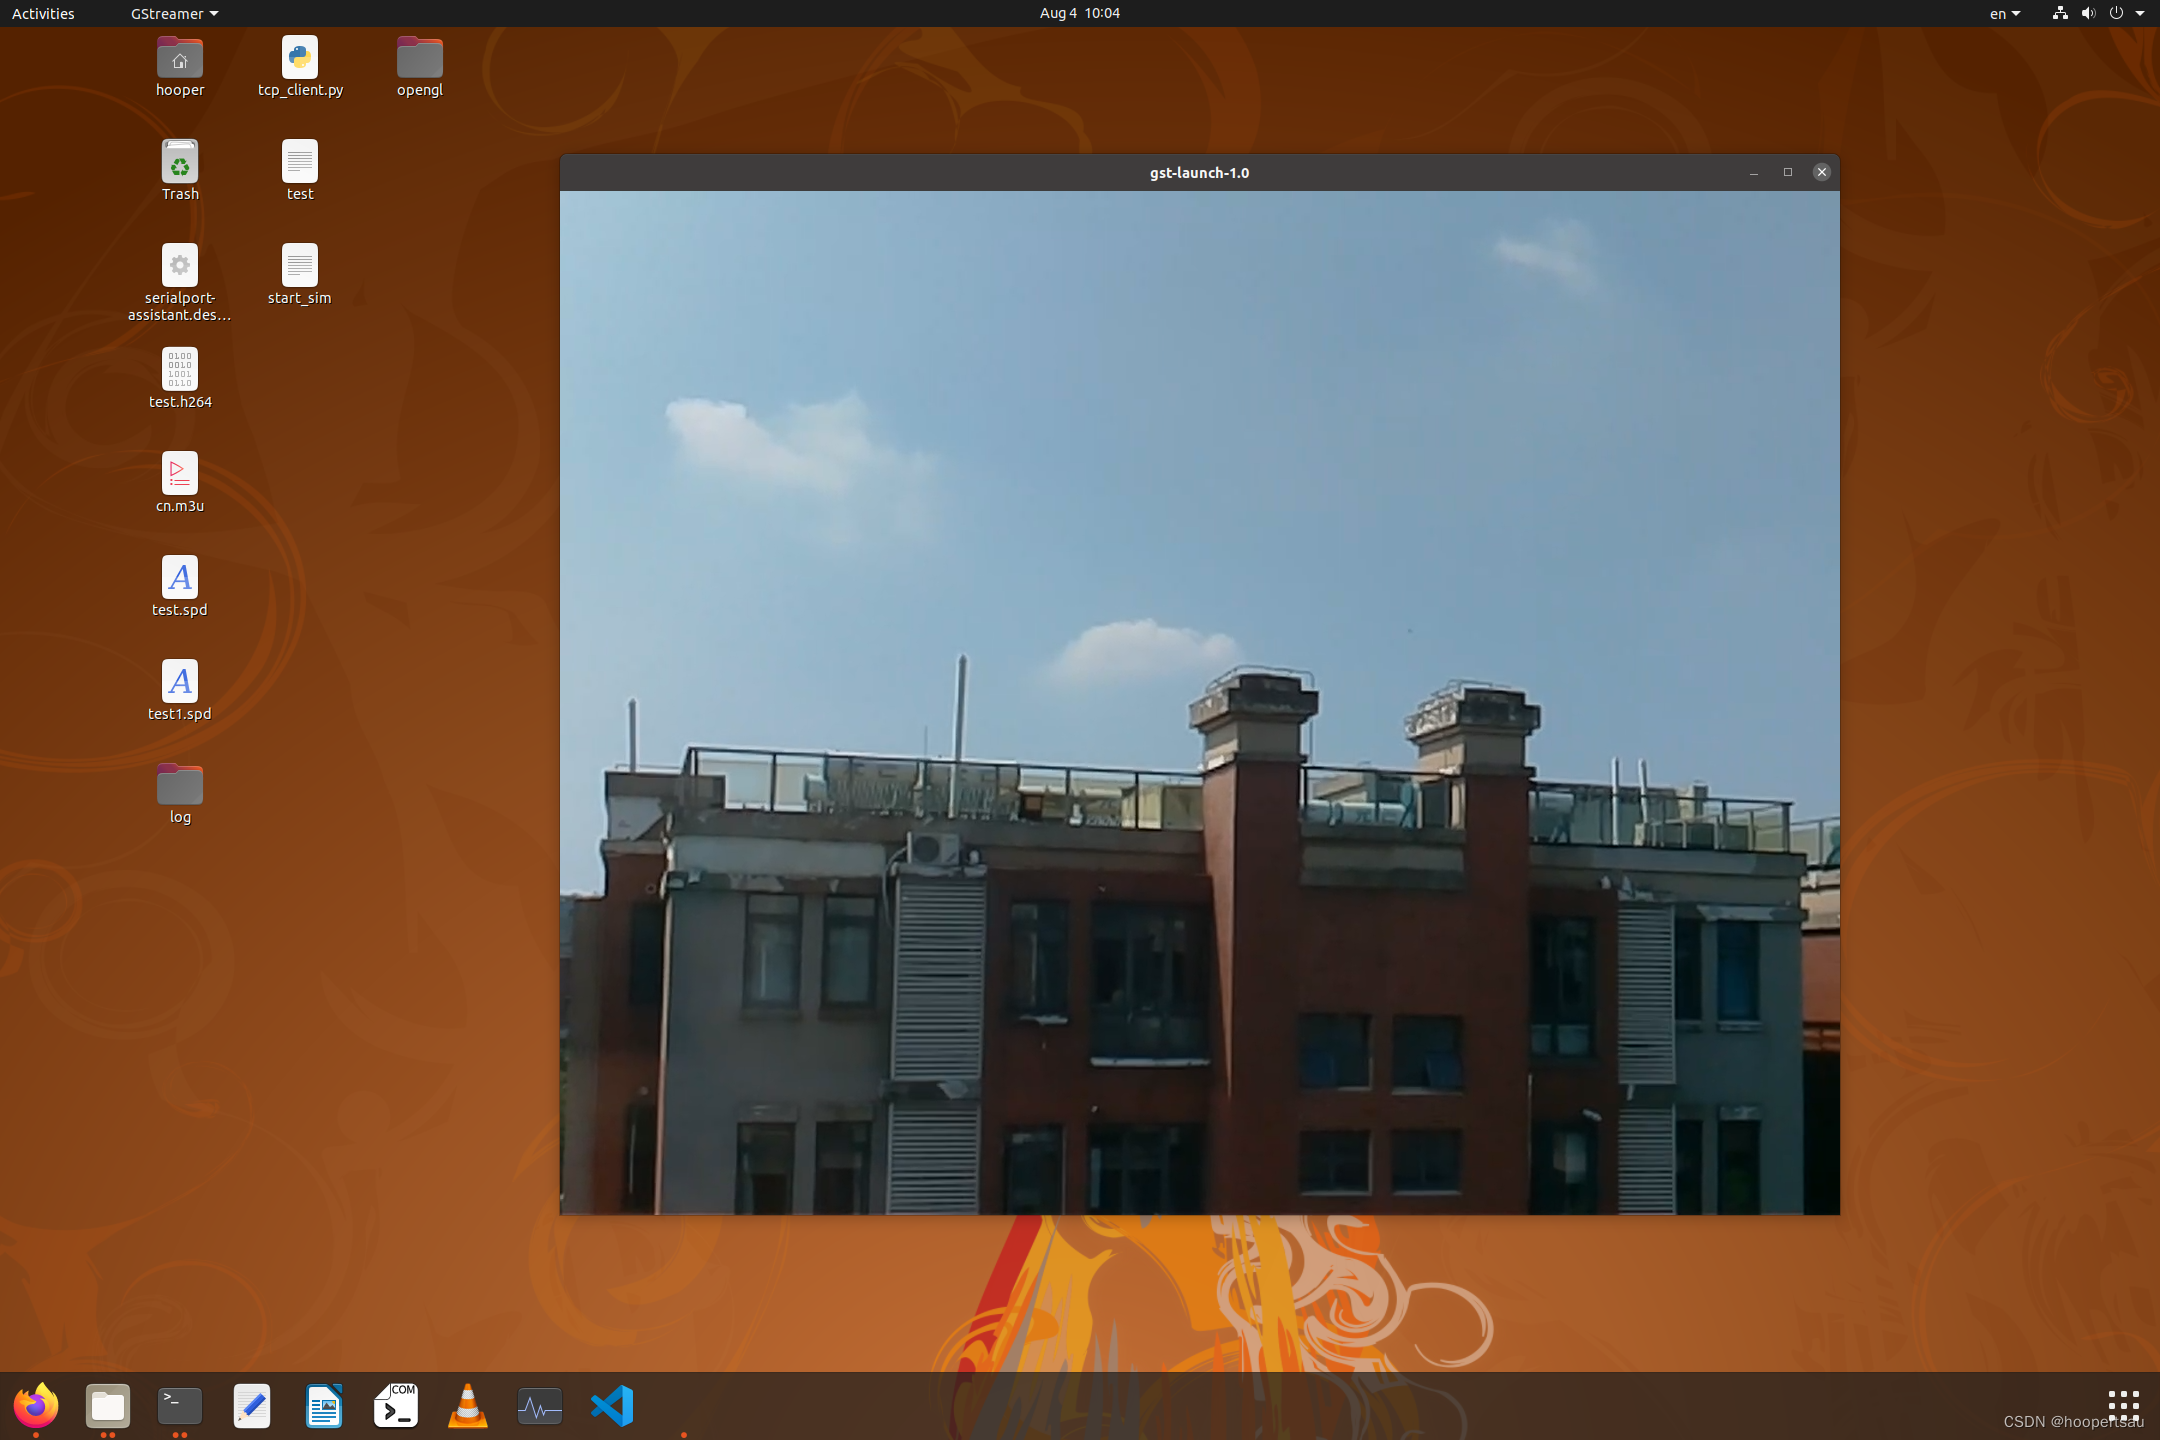Select the tcp_client.py Python file
Screen dimensions: 2160x1440
click(300, 58)
